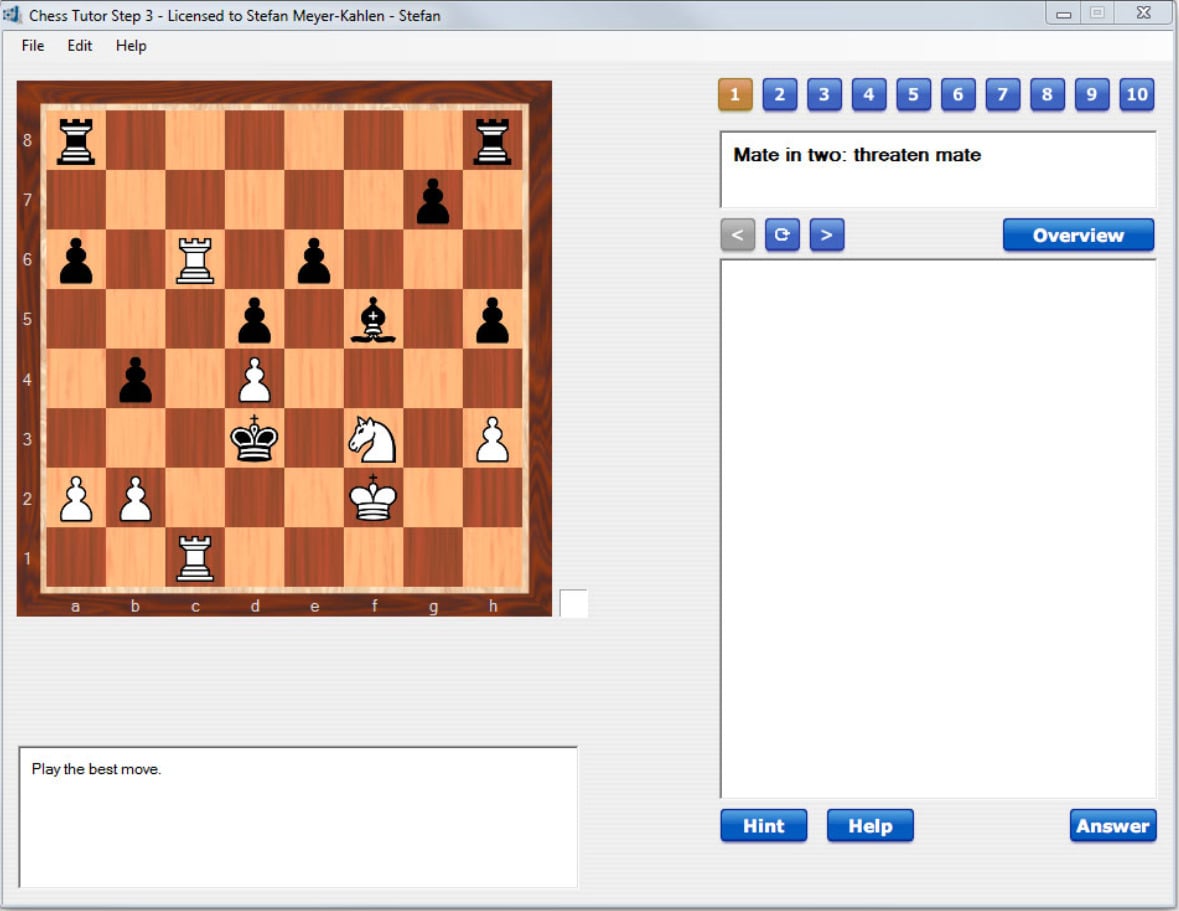Click the white king on f2

point(374,498)
